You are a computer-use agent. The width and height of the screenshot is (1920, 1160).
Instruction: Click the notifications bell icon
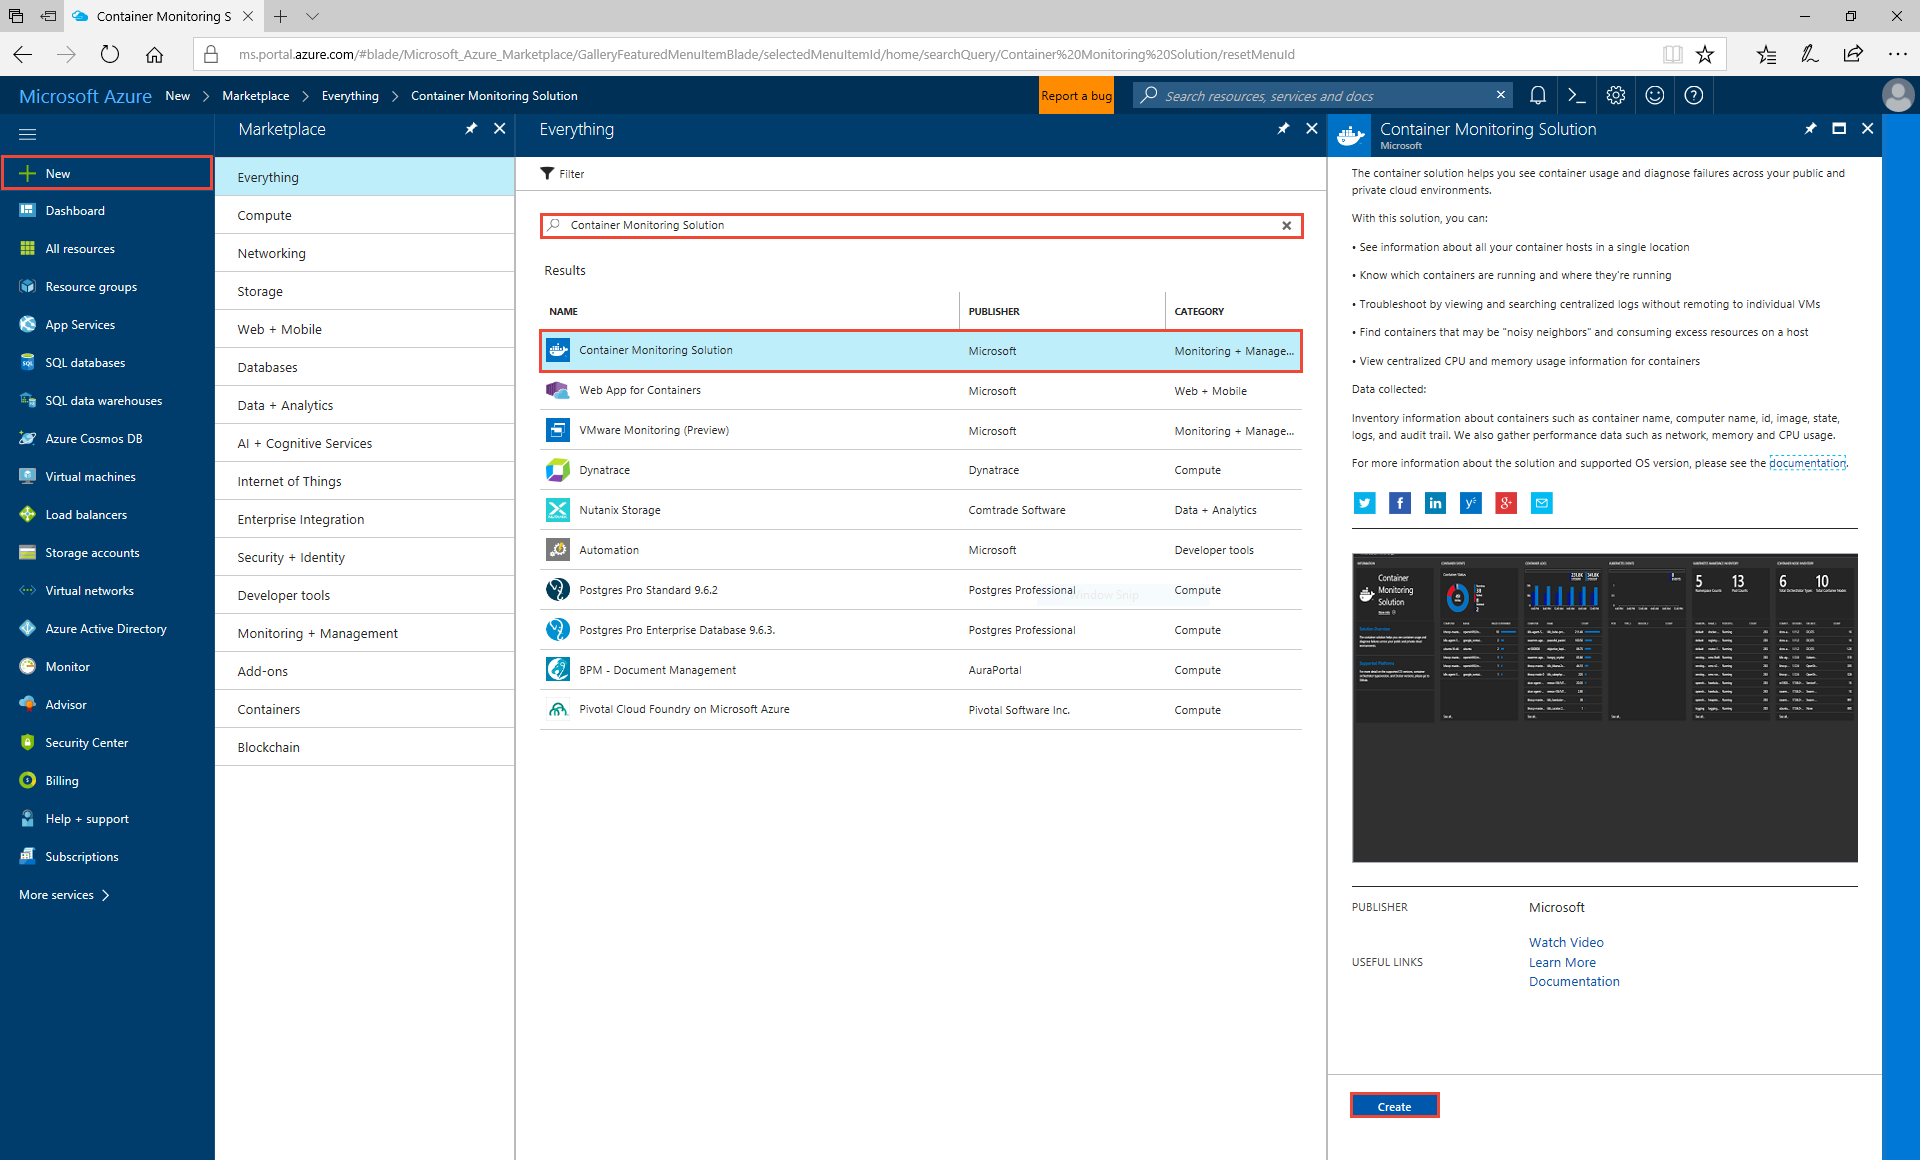(1537, 95)
